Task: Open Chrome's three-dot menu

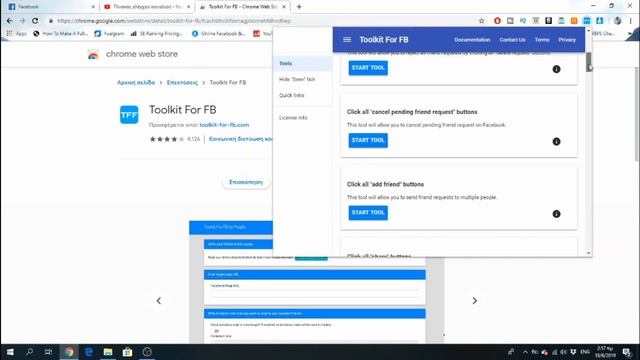Action: pos(631,21)
